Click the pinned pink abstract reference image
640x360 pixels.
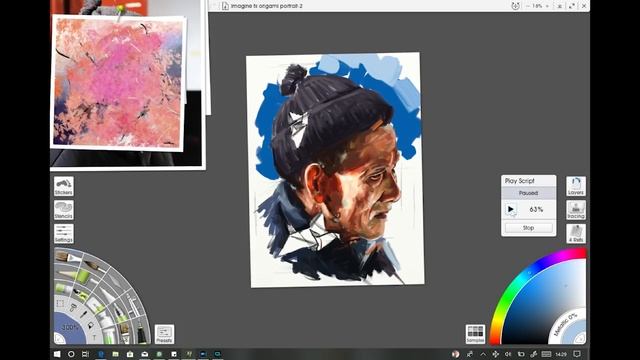(x=118, y=83)
